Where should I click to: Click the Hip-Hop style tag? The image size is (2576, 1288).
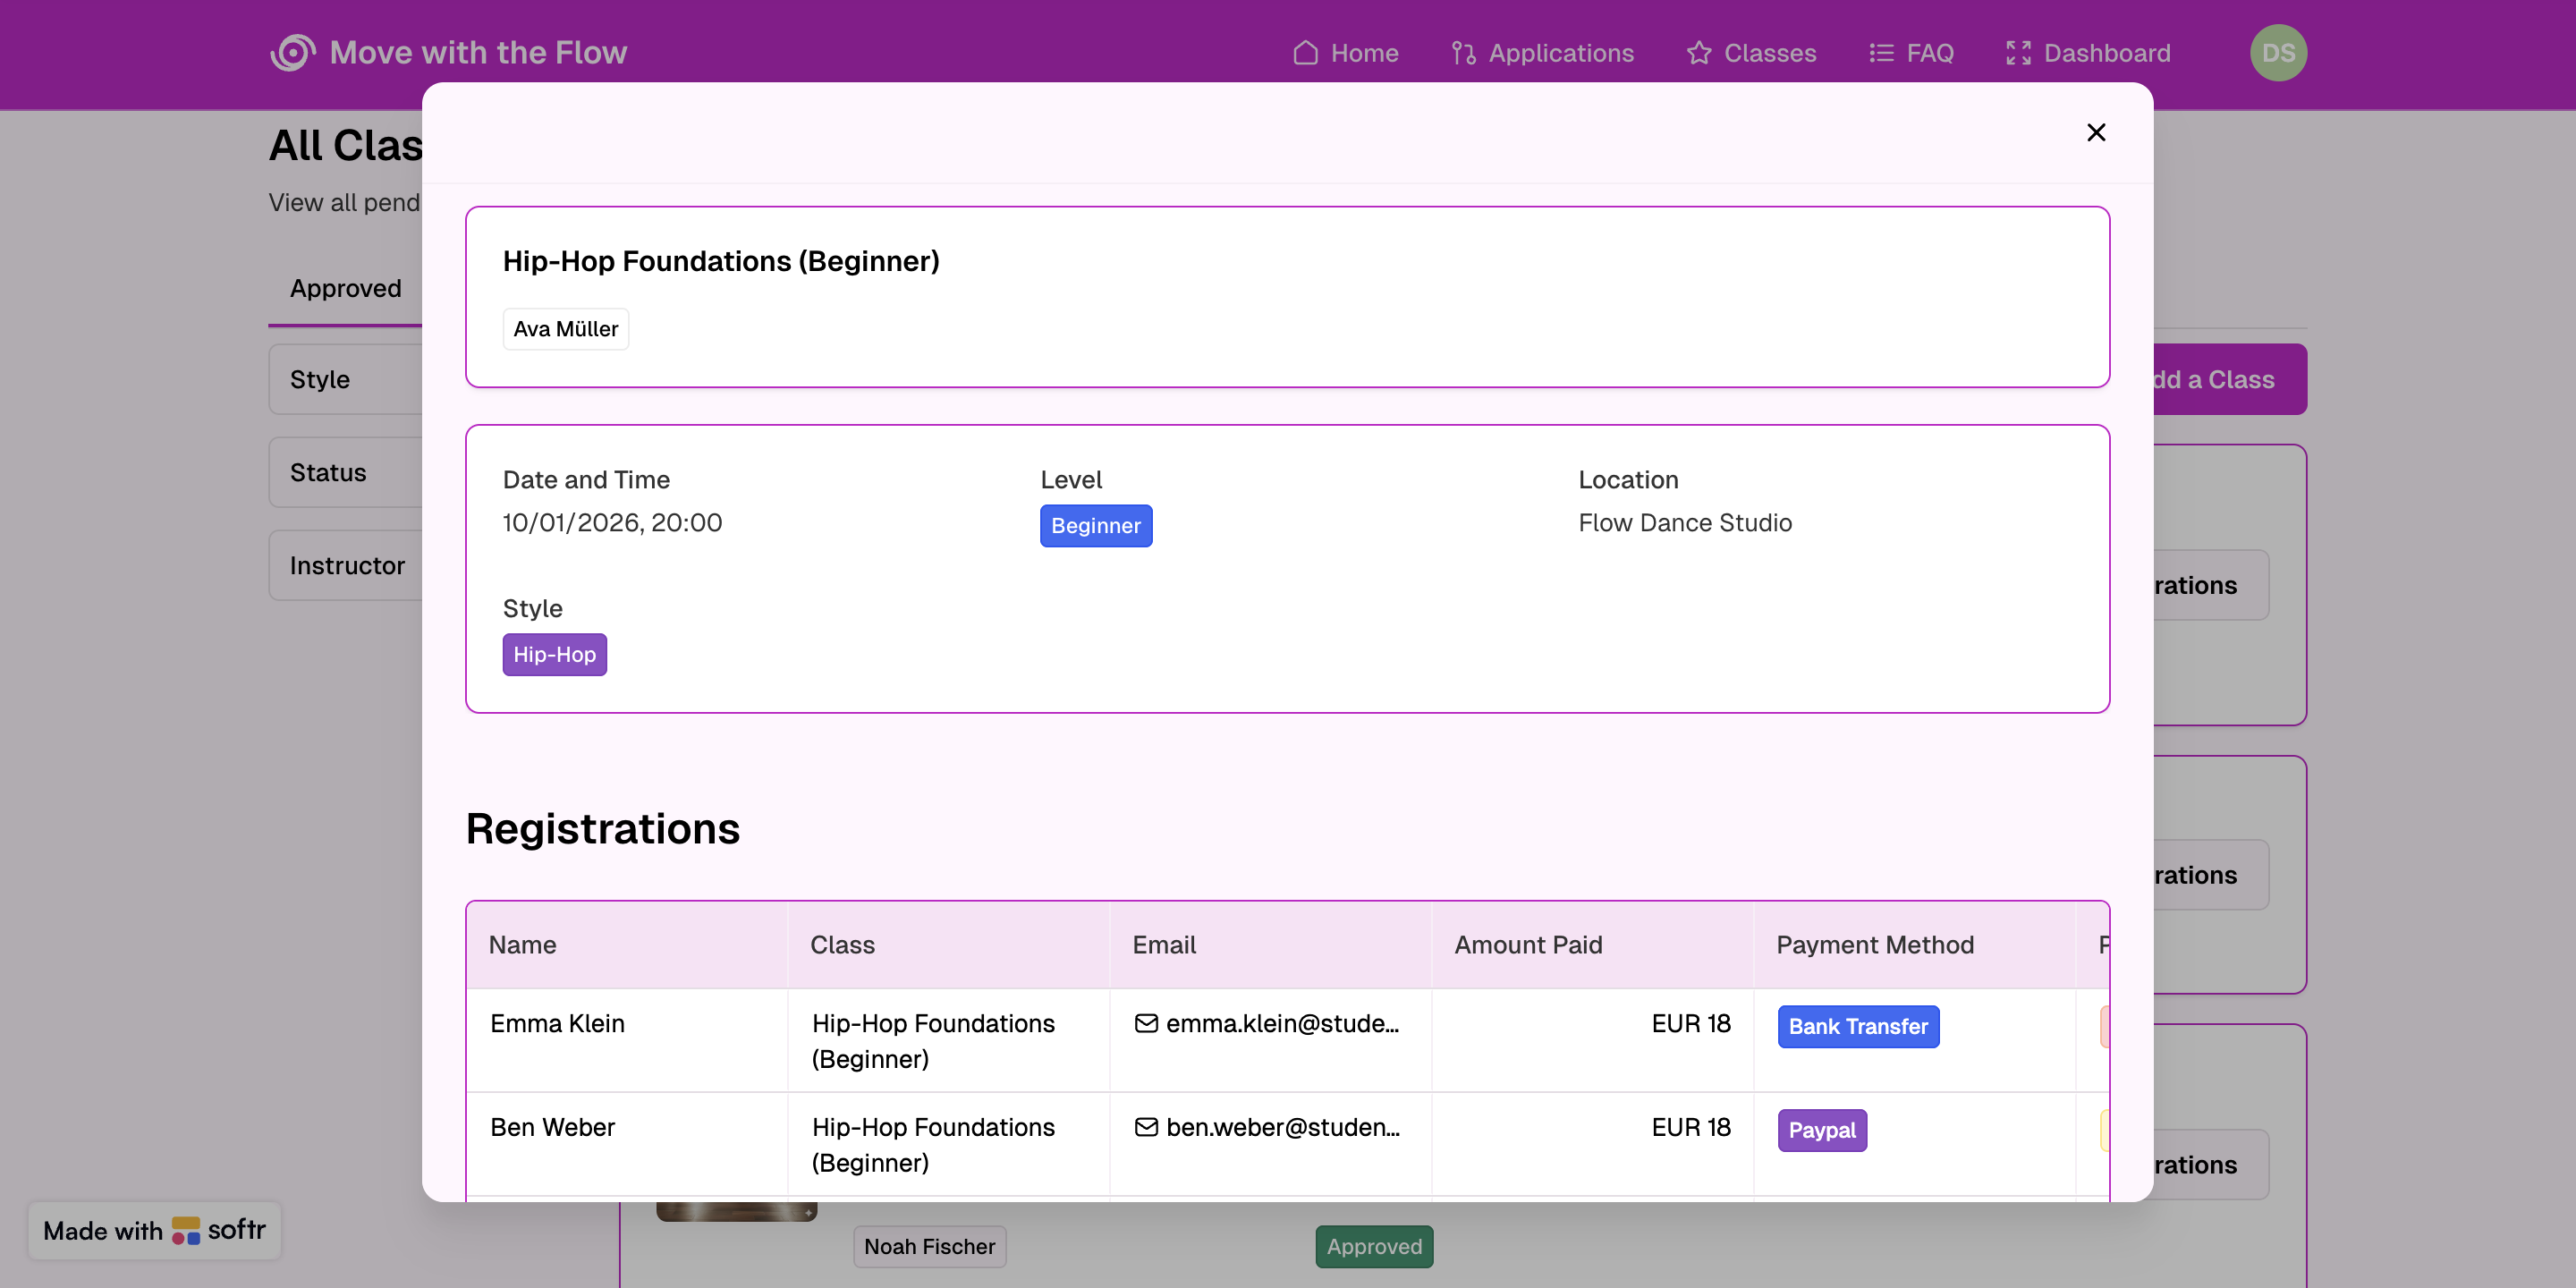[554, 655]
